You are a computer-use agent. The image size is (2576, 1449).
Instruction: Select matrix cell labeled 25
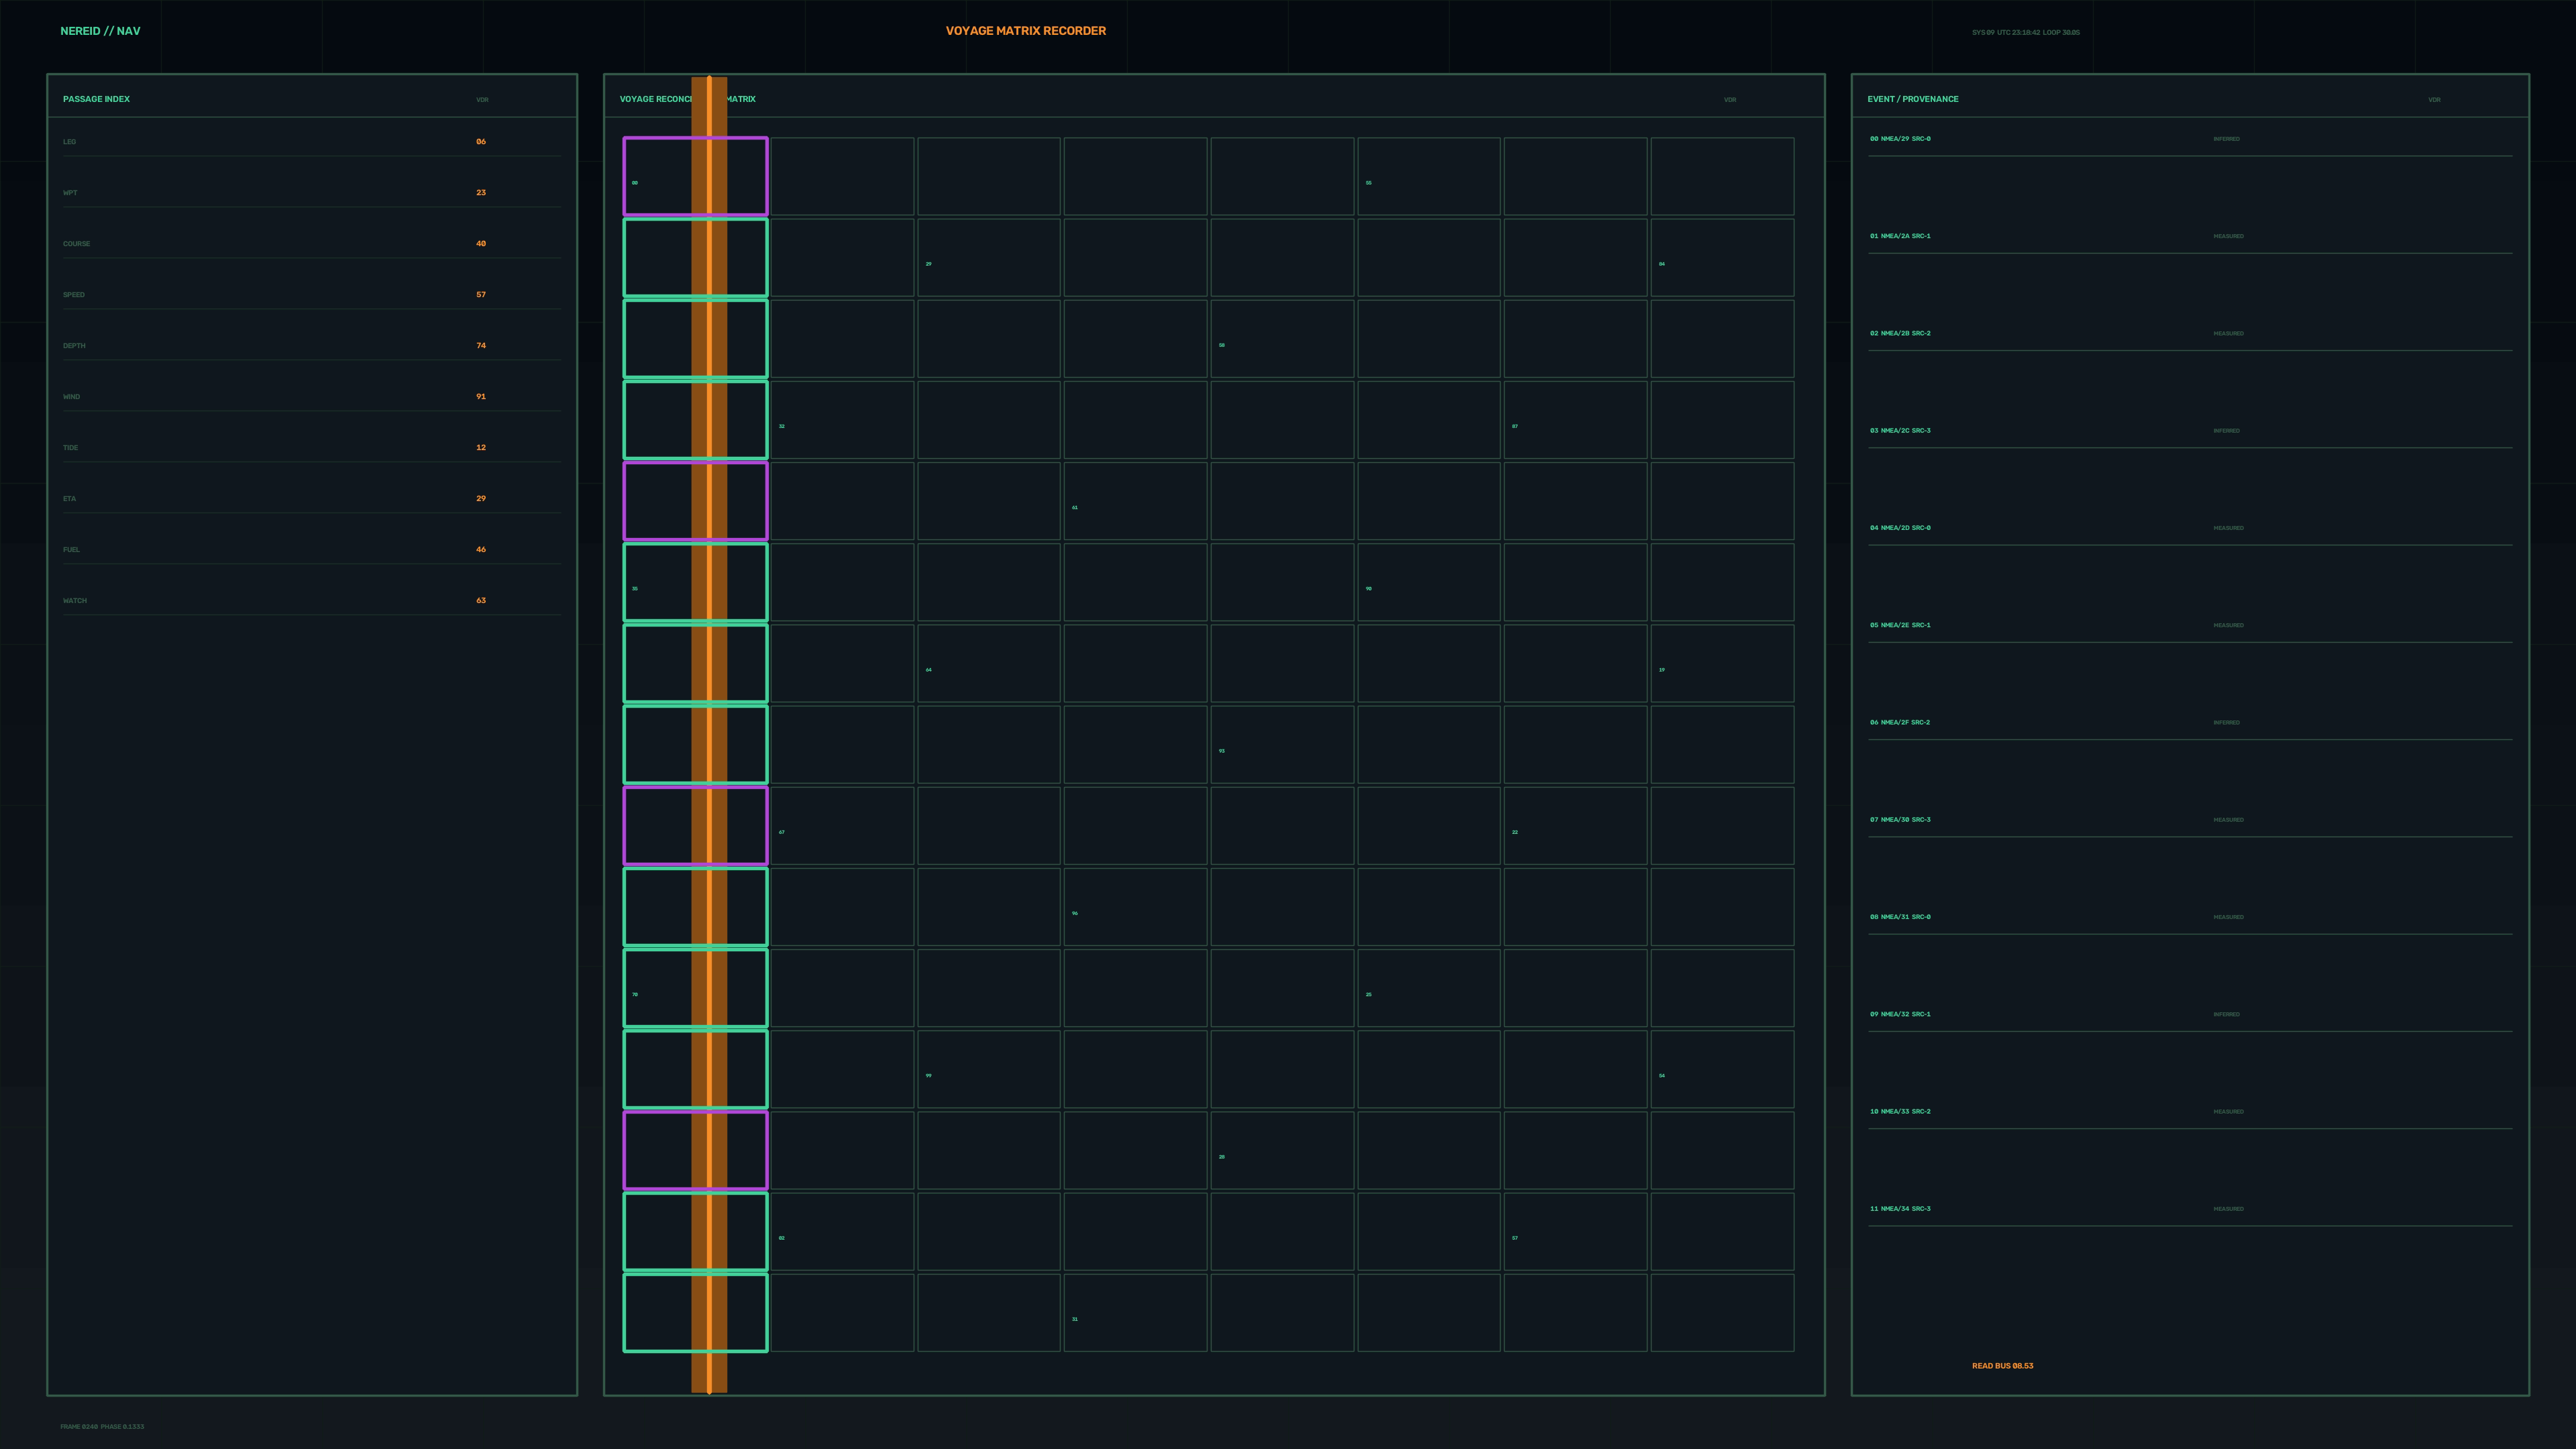tap(1428, 988)
